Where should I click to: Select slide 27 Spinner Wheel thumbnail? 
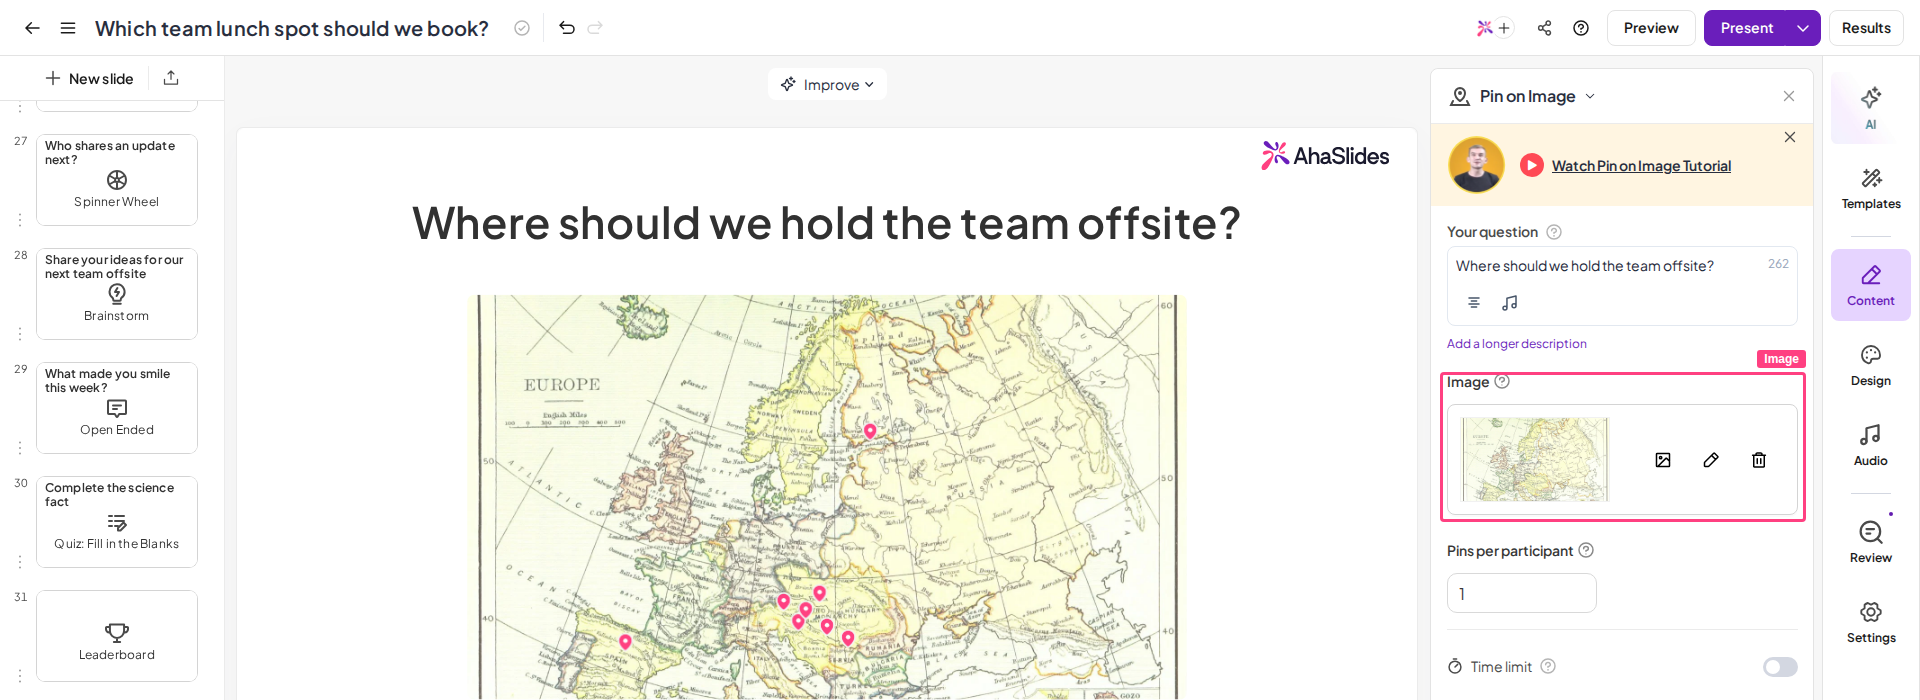(x=117, y=180)
